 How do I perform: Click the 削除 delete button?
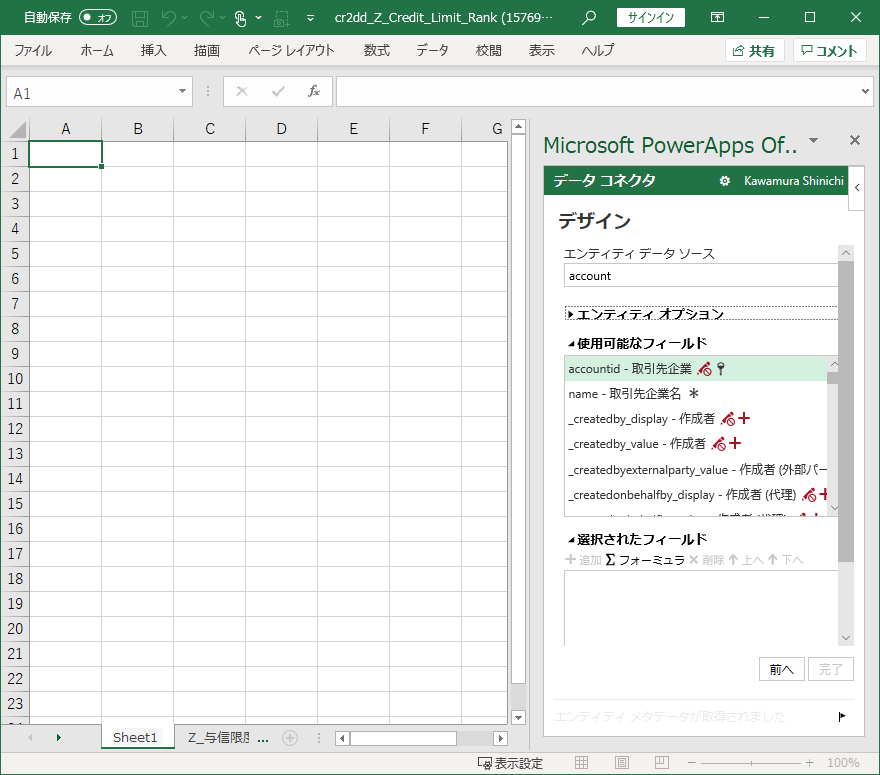(x=707, y=560)
